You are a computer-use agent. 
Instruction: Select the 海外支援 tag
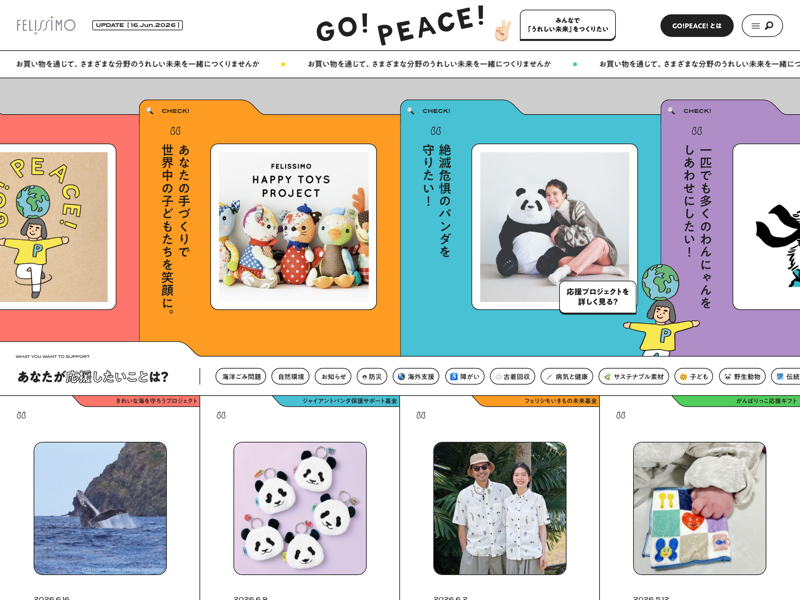pyautogui.click(x=416, y=377)
